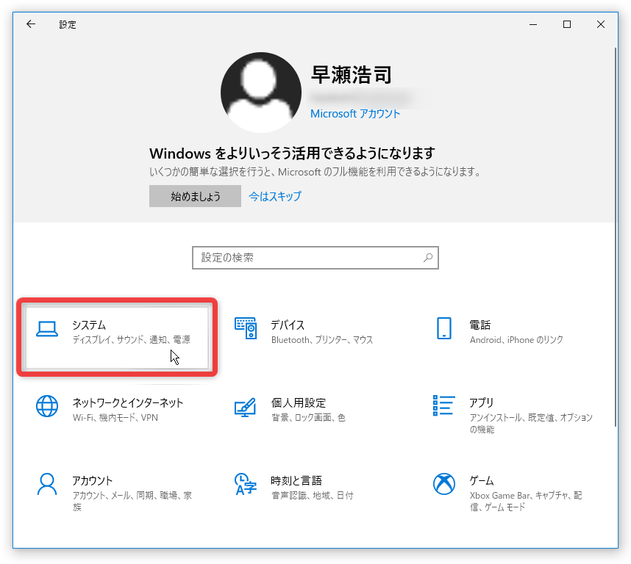Select the 時刻と言語 title
This screenshot has width=631, height=564.
coord(296,480)
